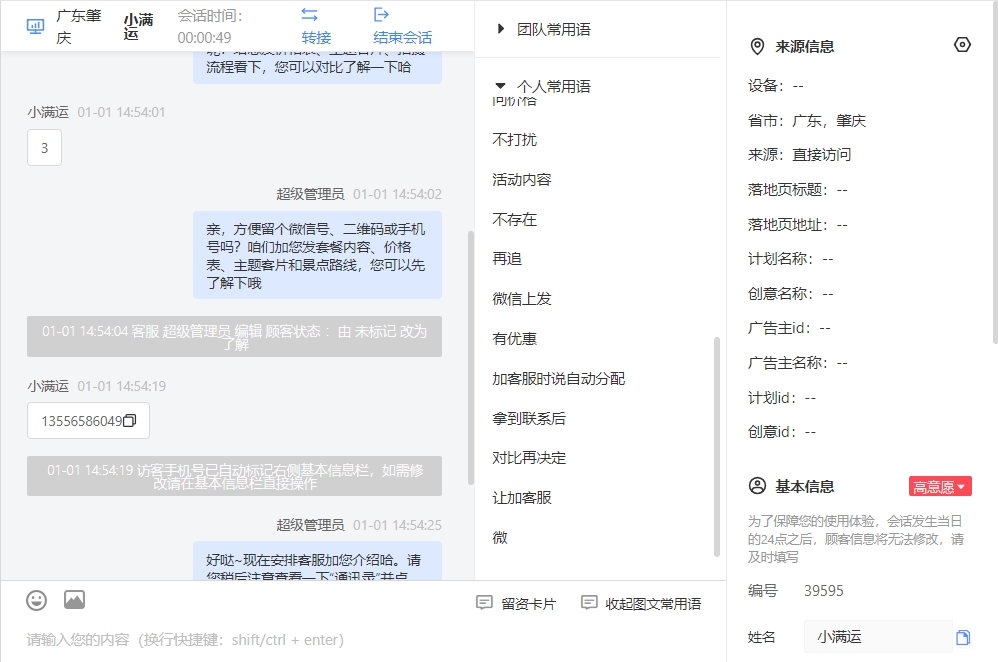
Task: Open the image upload icon
Action: [x=74, y=600]
